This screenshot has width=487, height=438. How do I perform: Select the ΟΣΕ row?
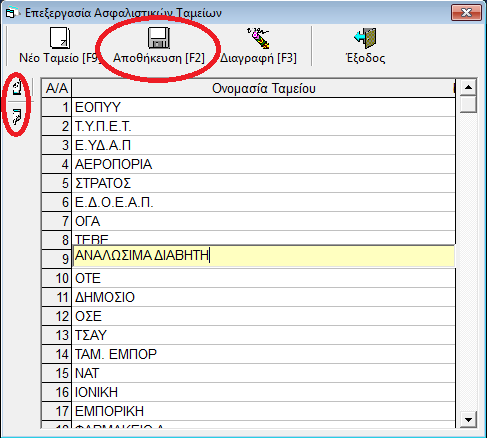click(263, 316)
